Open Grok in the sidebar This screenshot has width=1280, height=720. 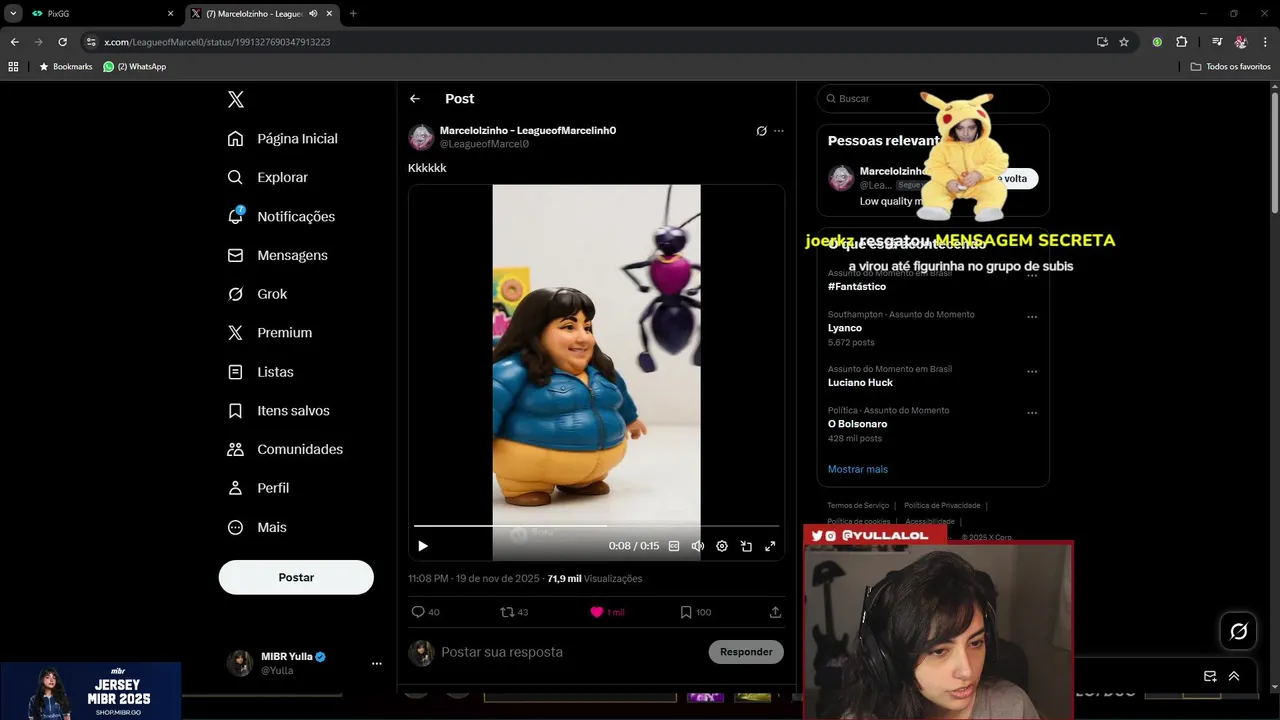[258, 294]
